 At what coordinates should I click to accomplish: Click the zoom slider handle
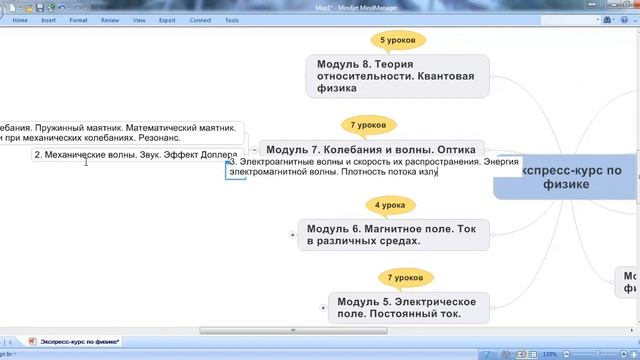click(x=598, y=354)
